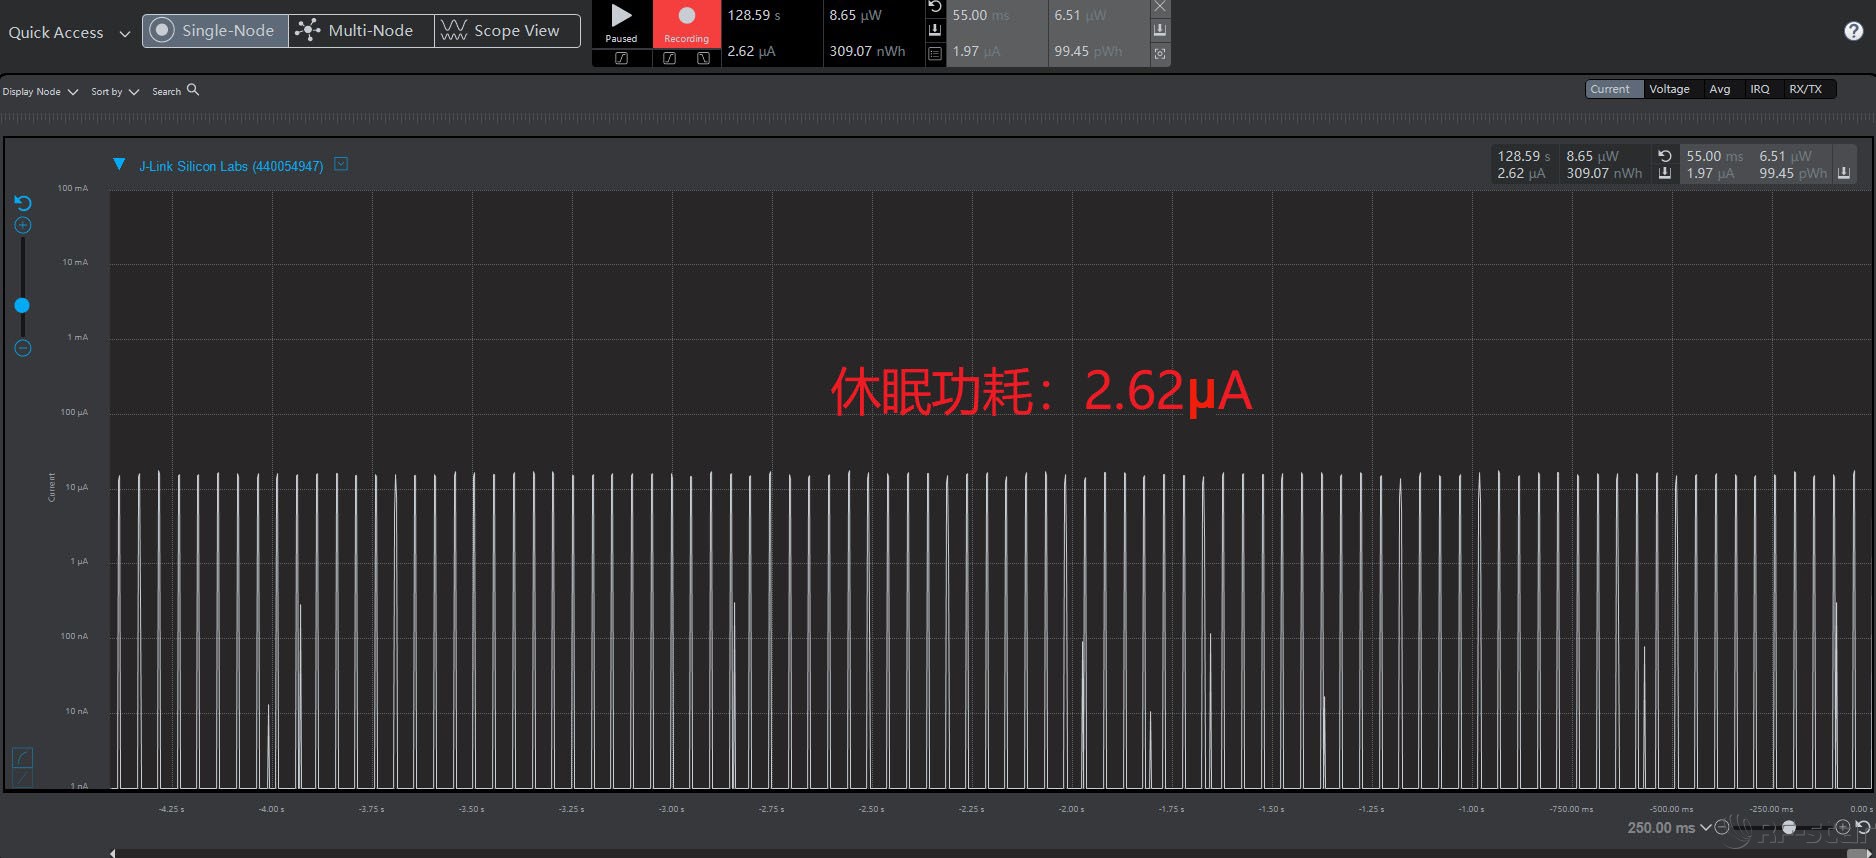Screen dimensions: 1876x858
Task: Zoom in the time axis
Action: coord(1842,827)
